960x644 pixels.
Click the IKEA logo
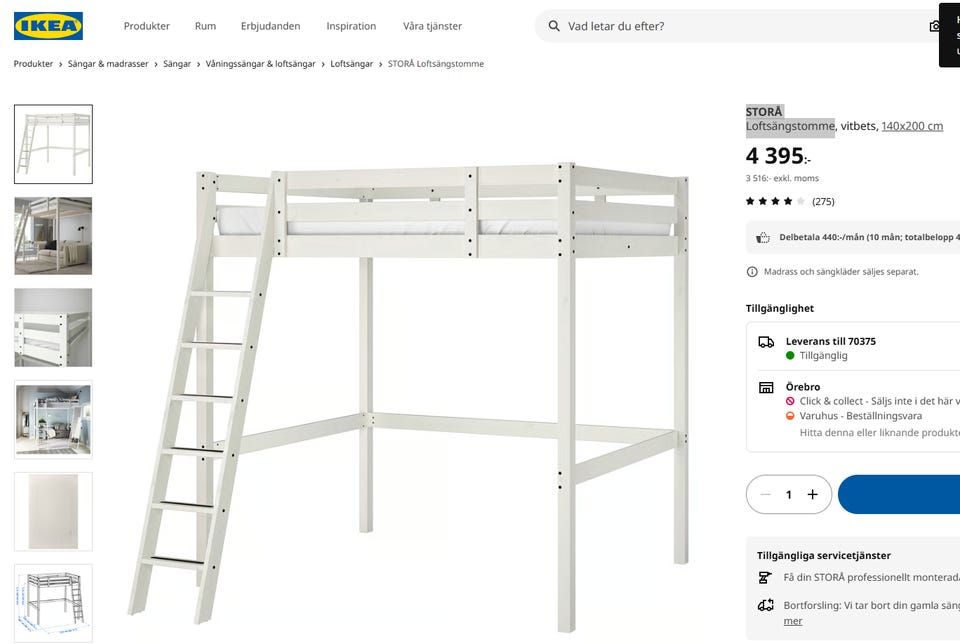click(x=48, y=26)
